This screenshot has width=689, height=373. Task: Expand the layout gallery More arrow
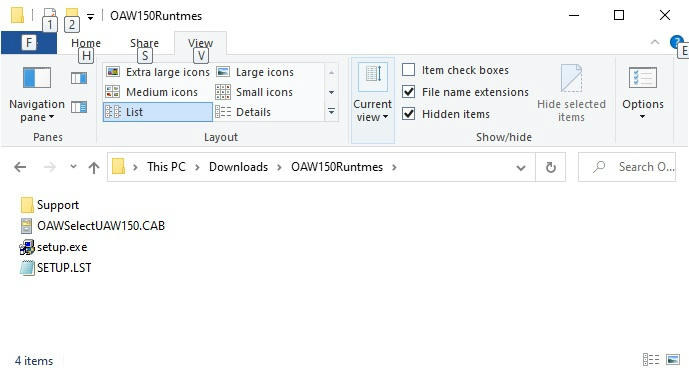tap(332, 112)
